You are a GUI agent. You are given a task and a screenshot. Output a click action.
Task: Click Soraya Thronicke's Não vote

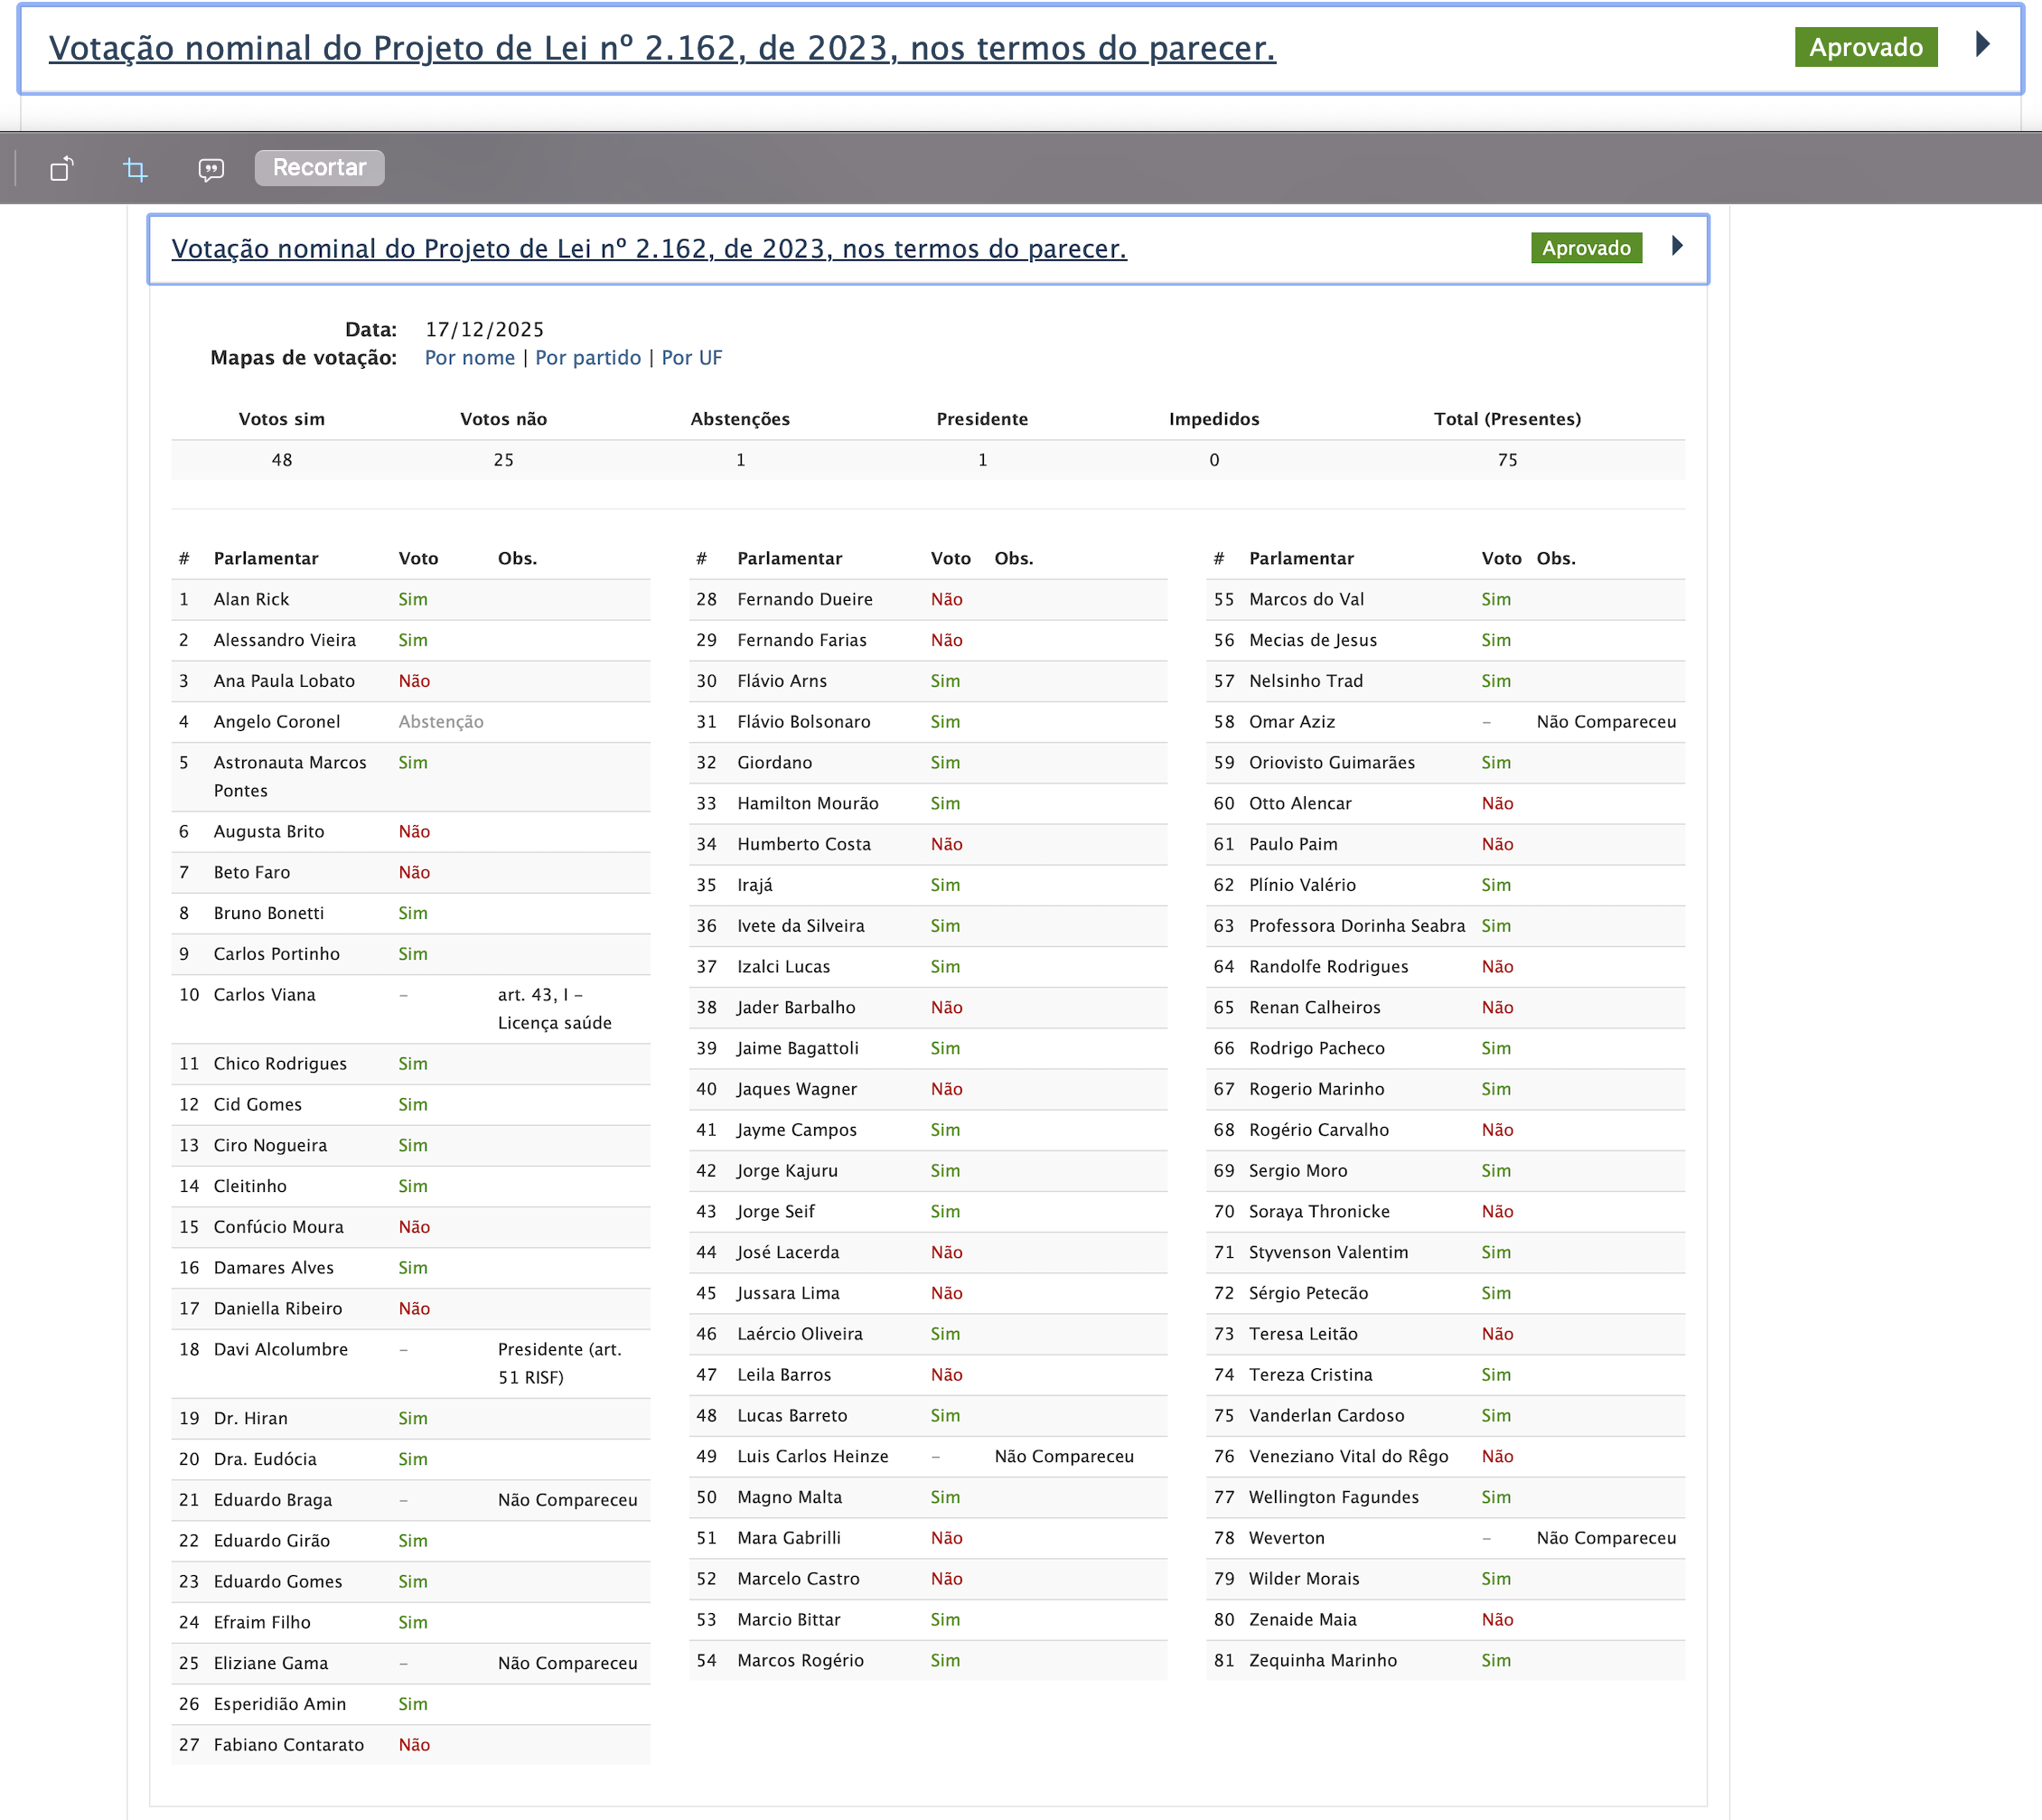coord(1497,1212)
